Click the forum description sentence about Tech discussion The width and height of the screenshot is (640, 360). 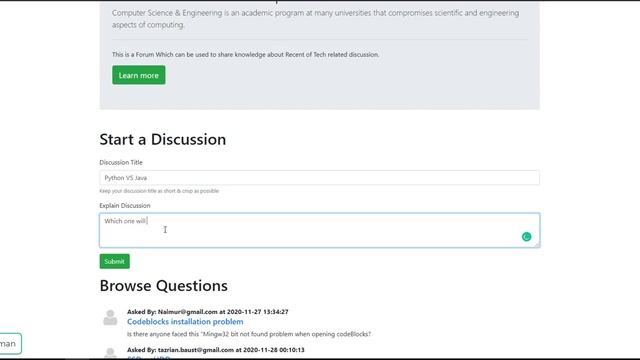[246, 55]
